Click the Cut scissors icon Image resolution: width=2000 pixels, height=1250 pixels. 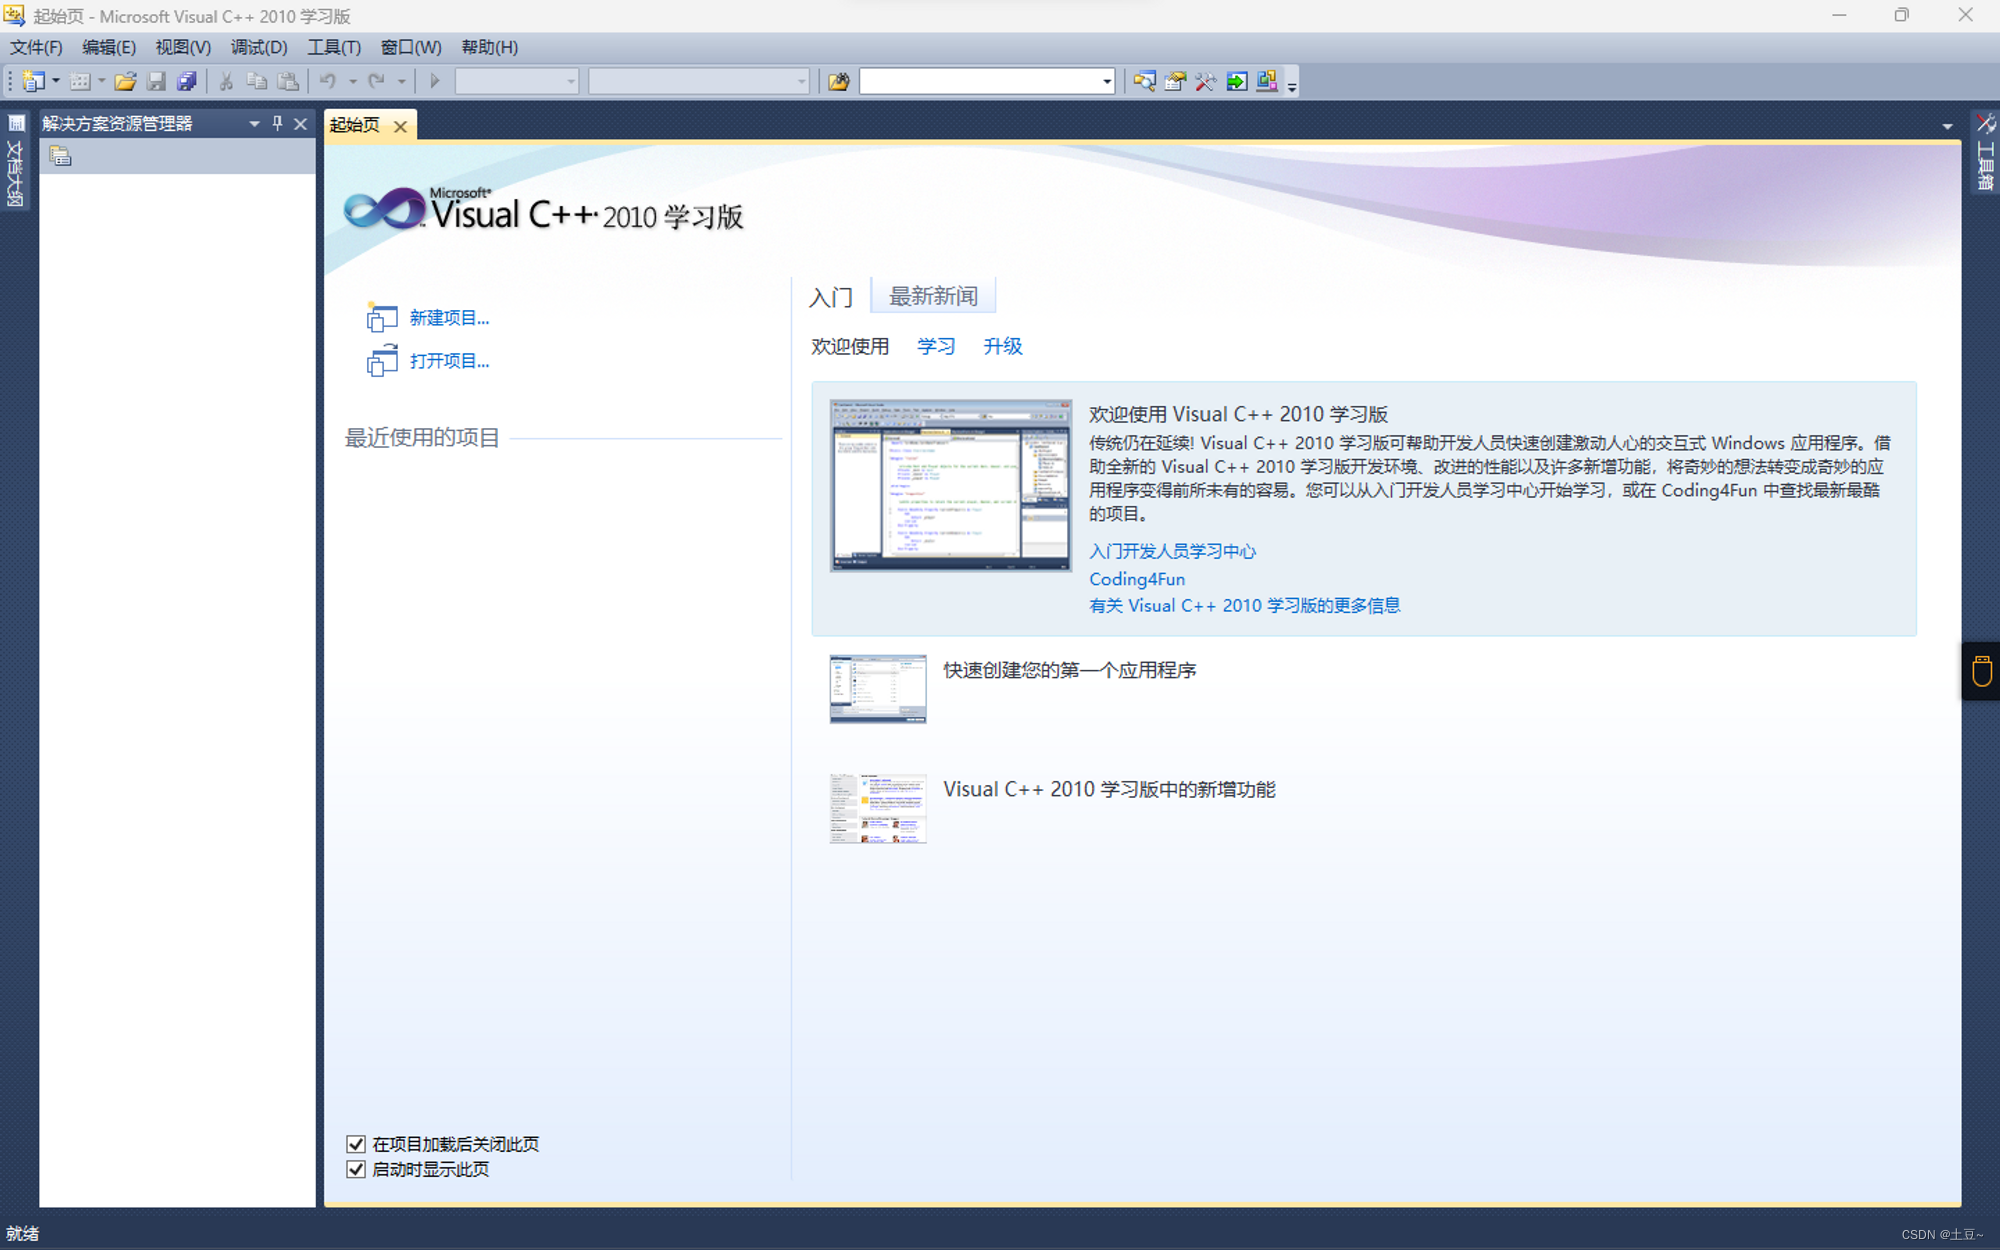226,81
